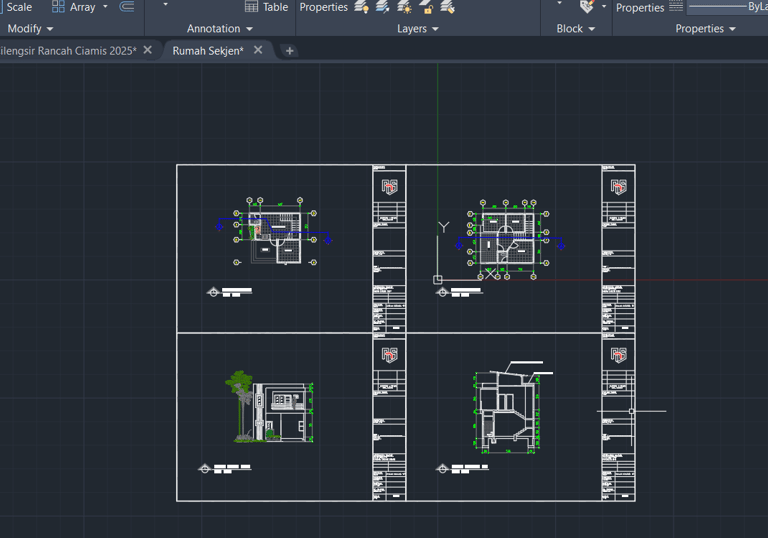The width and height of the screenshot is (768, 538).
Task: Expand the Annotation panel flyout
Action: [x=219, y=29]
